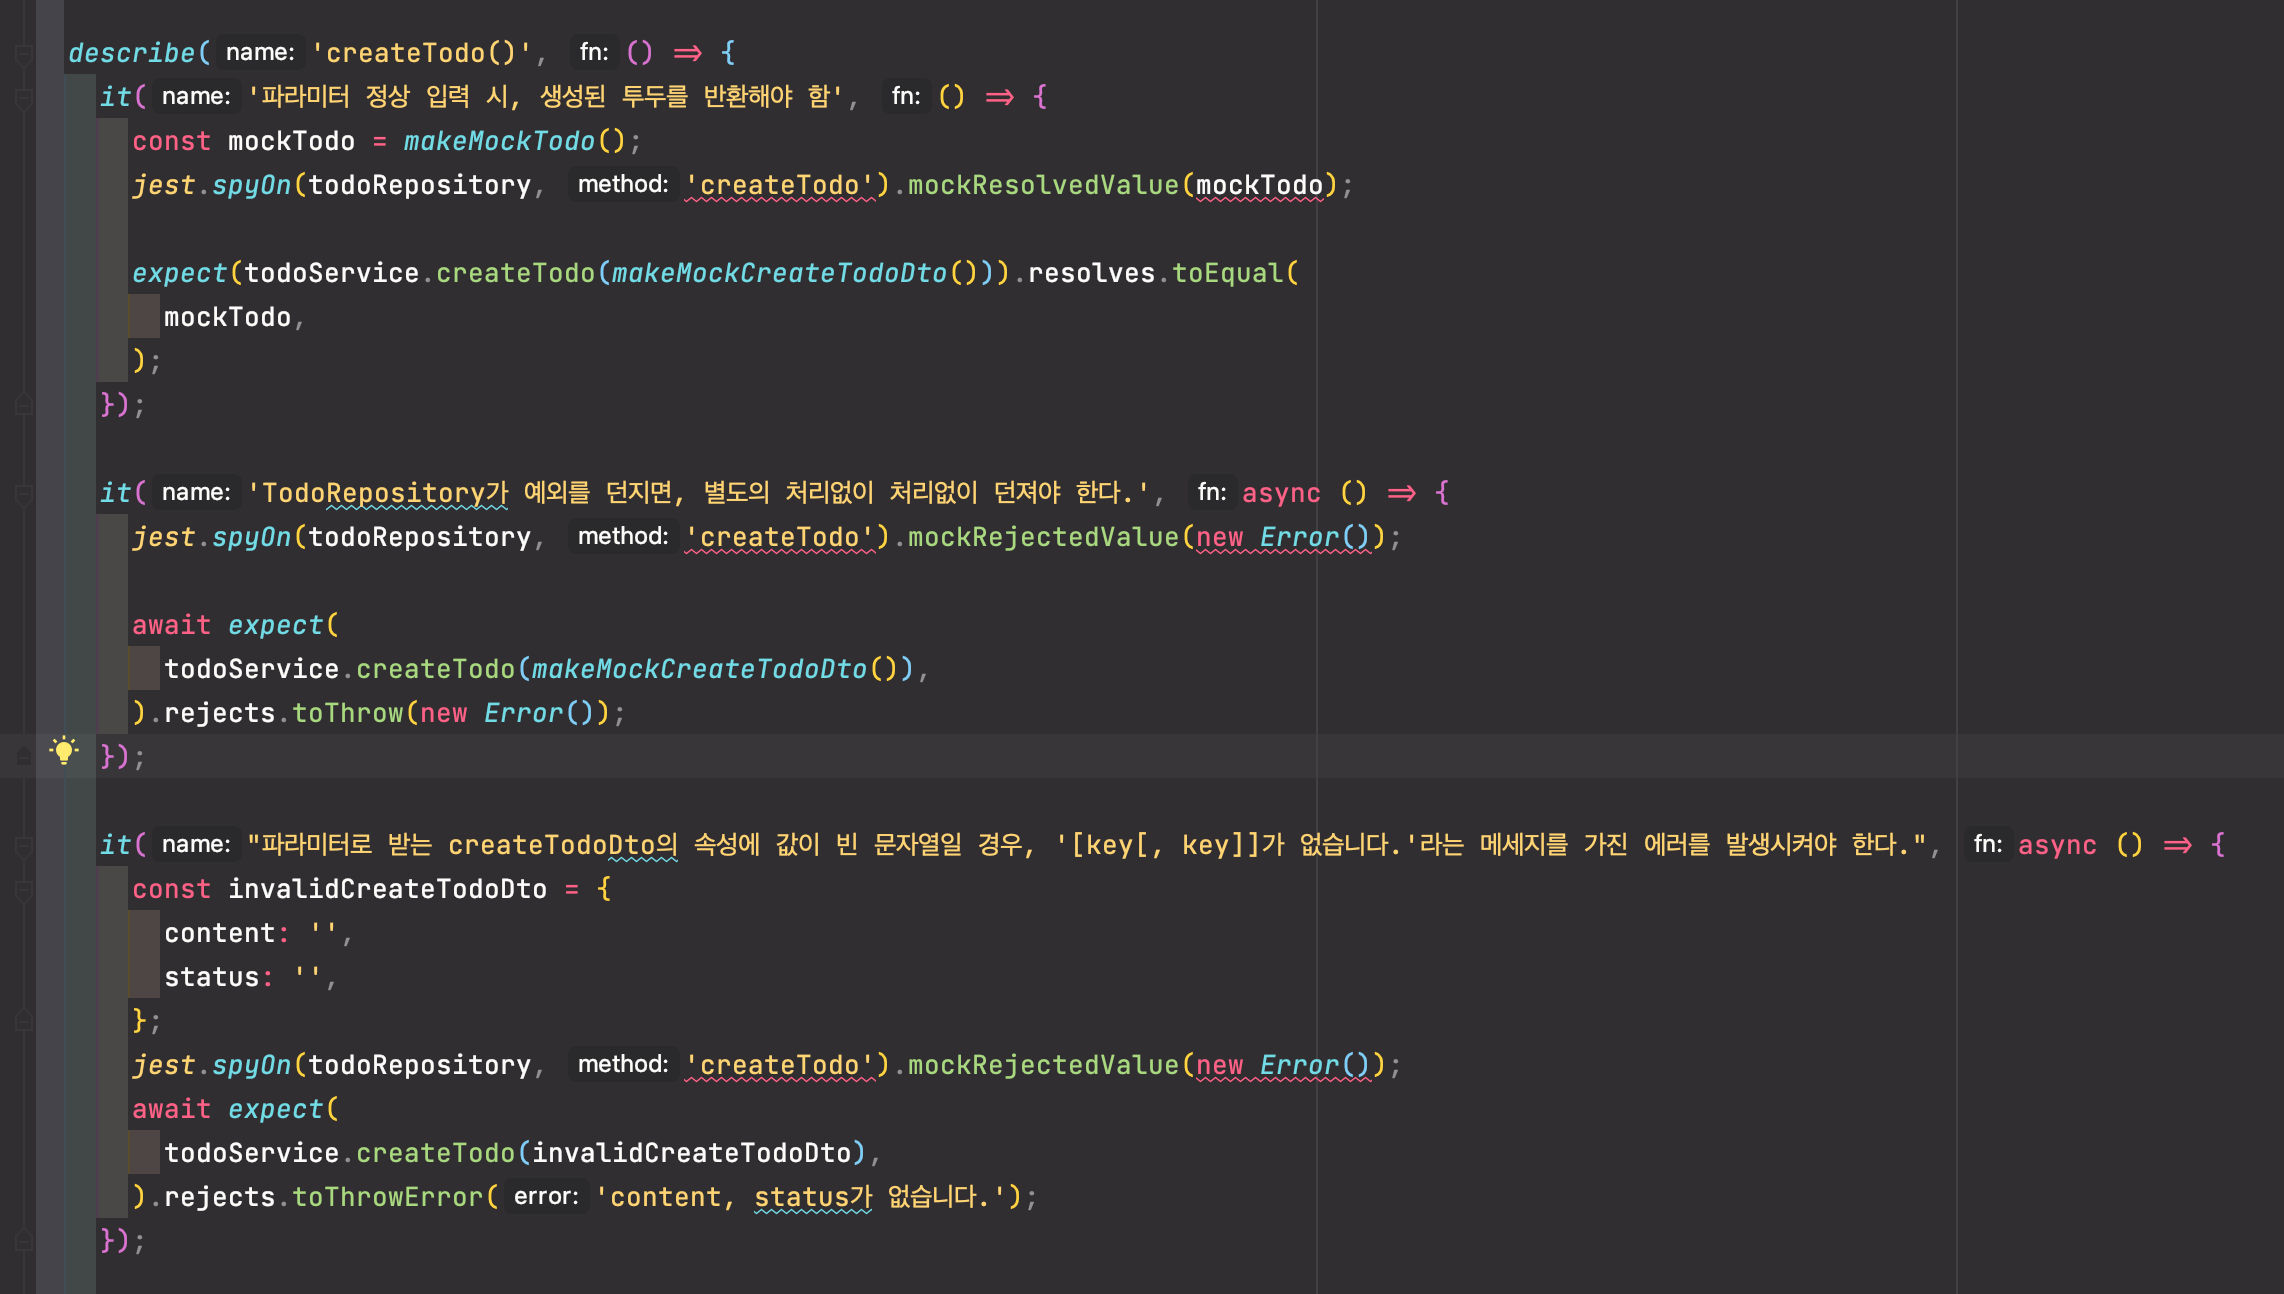Click the long "파라미터로 받는 createTodoDto의" test name string
This screenshot has width=2284, height=1294.
(1087, 845)
